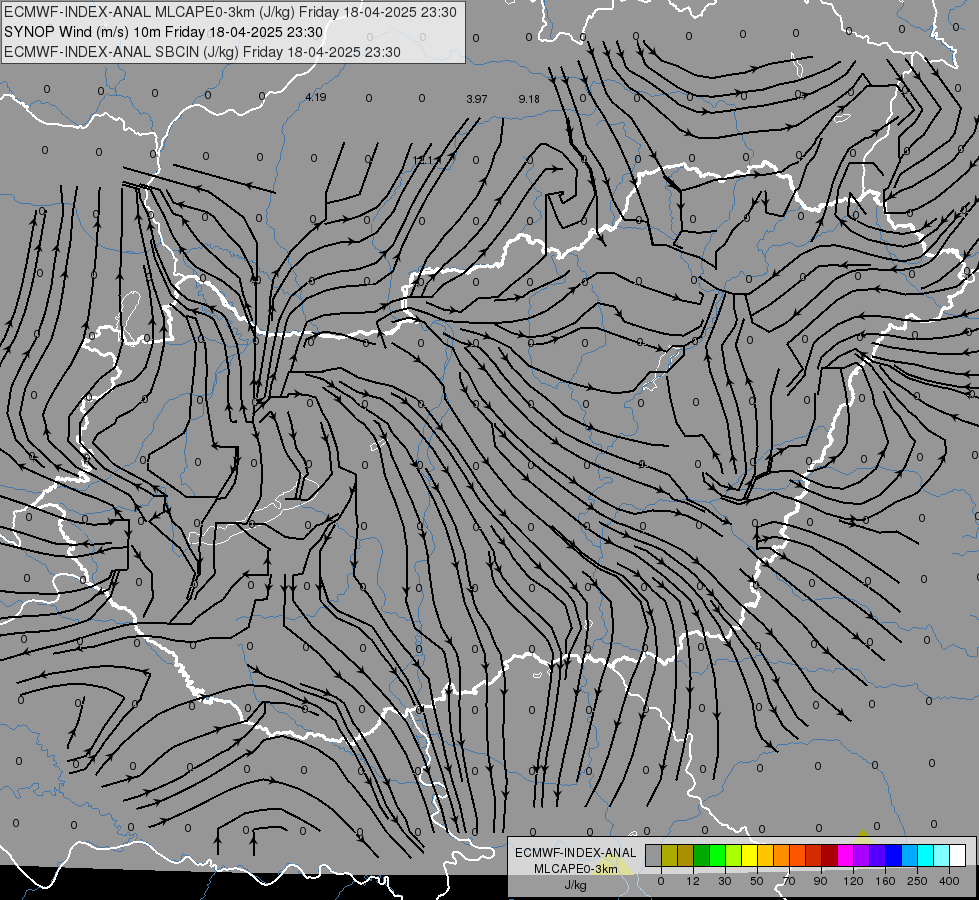Screen dimensions: 979x900
Task: Click the dark gold legend swatch left of 12
Action: [686, 855]
